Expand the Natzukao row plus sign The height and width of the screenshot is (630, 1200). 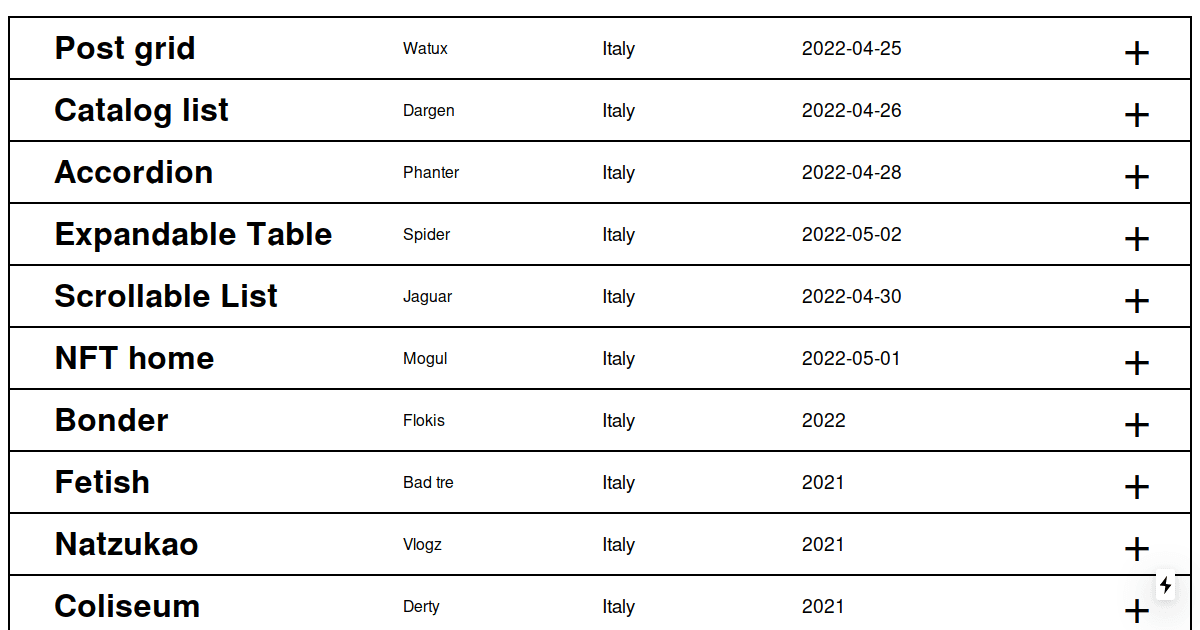point(1137,549)
